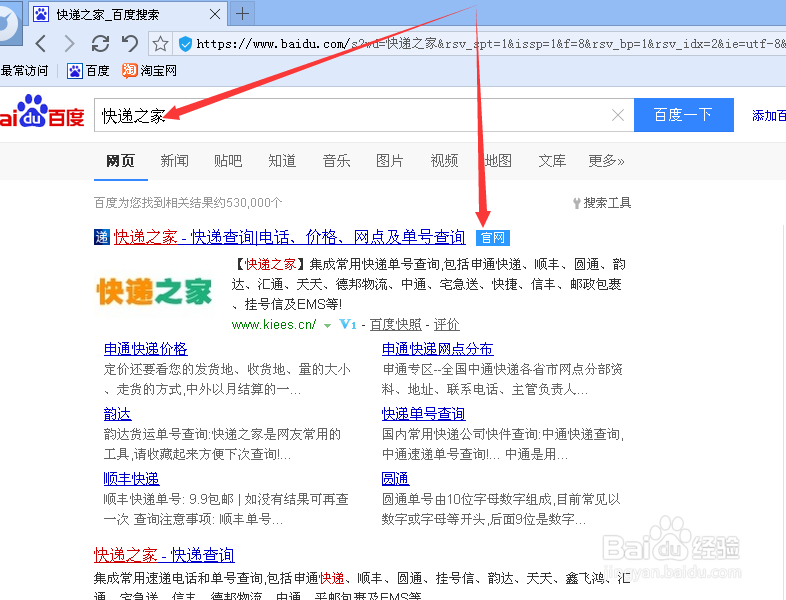Click the www.kiees.cn/ green URL
This screenshot has height=600, width=786.
point(274,325)
